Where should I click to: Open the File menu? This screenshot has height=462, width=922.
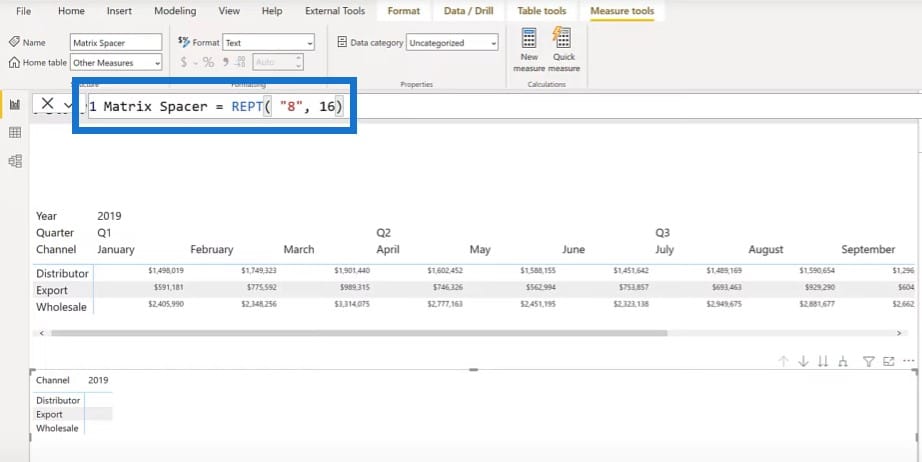pyautogui.click(x=24, y=11)
